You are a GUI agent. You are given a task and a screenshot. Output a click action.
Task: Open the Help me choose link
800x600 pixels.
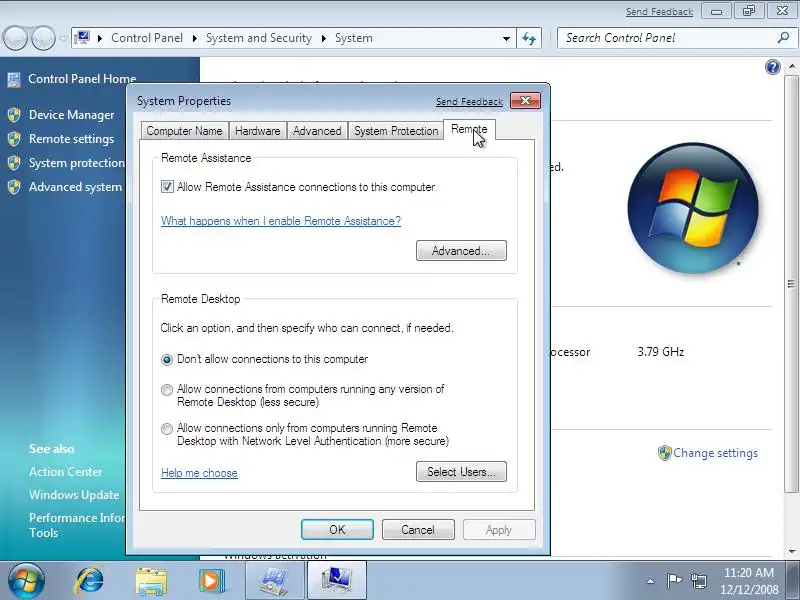[x=199, y=473]
